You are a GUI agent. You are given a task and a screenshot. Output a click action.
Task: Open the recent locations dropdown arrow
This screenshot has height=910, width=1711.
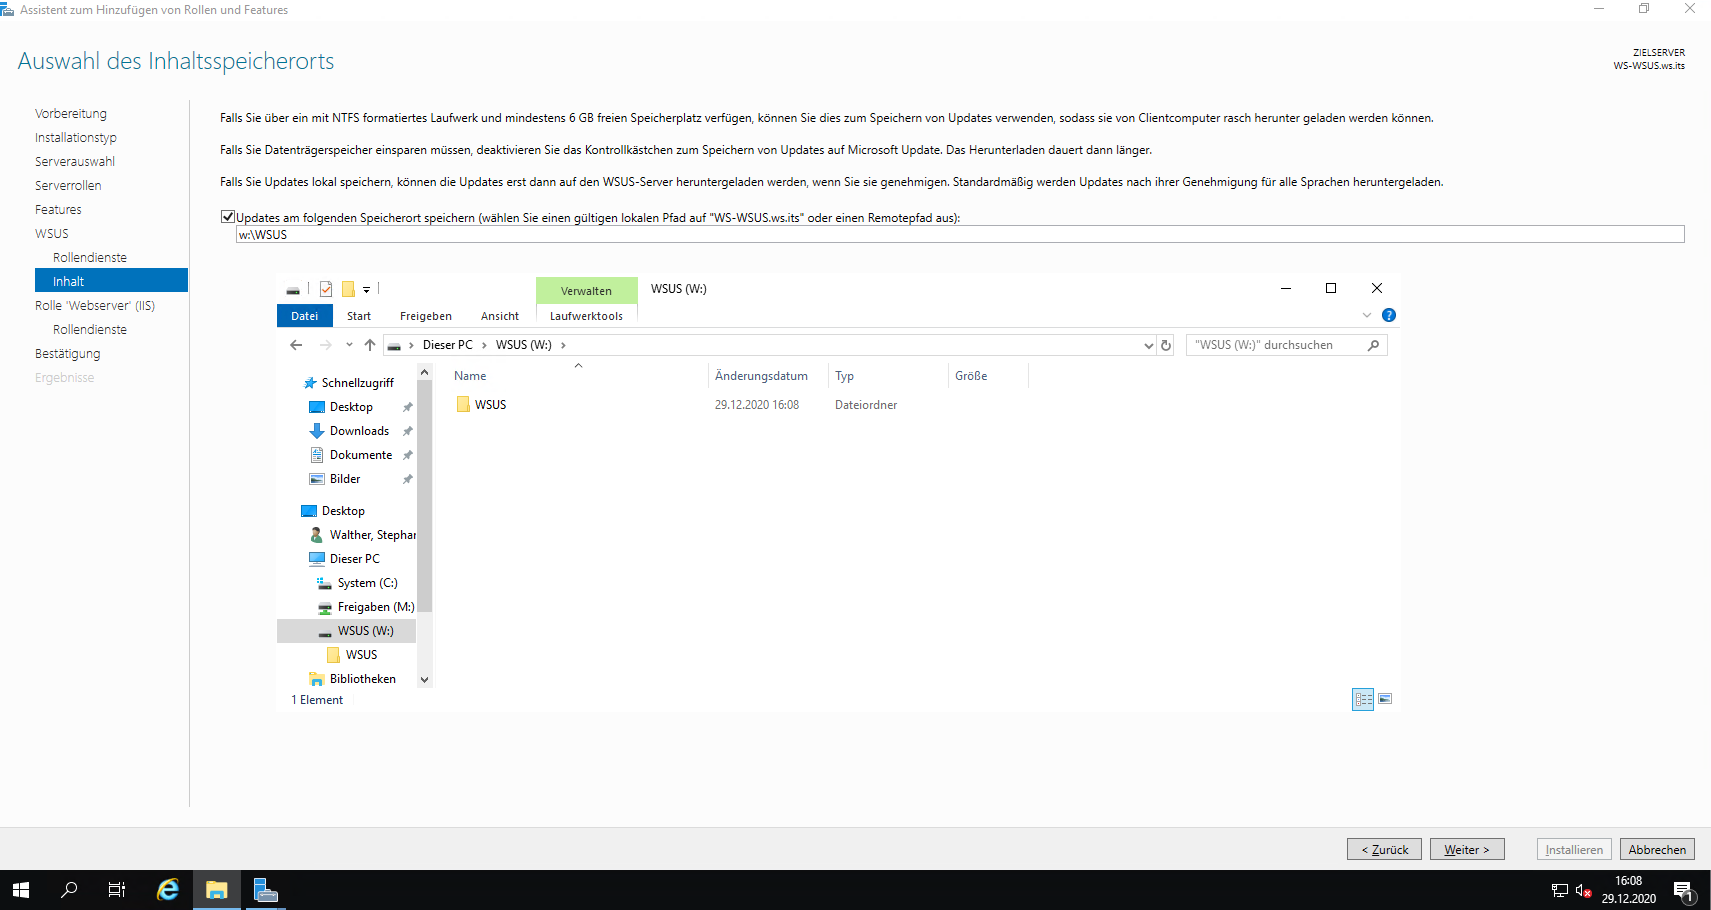click(x=349, y=345)
